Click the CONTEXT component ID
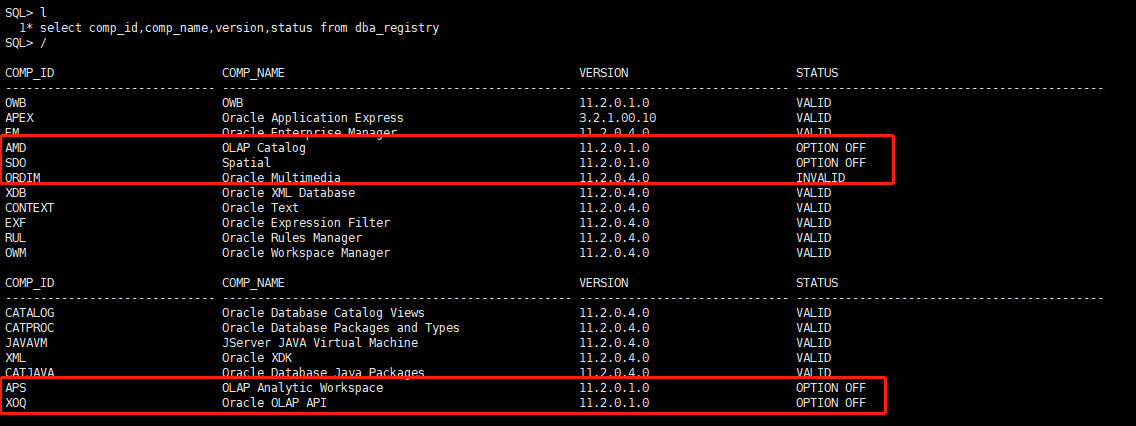Screen dimensions: 1136x426 click(x=29, y=208)
